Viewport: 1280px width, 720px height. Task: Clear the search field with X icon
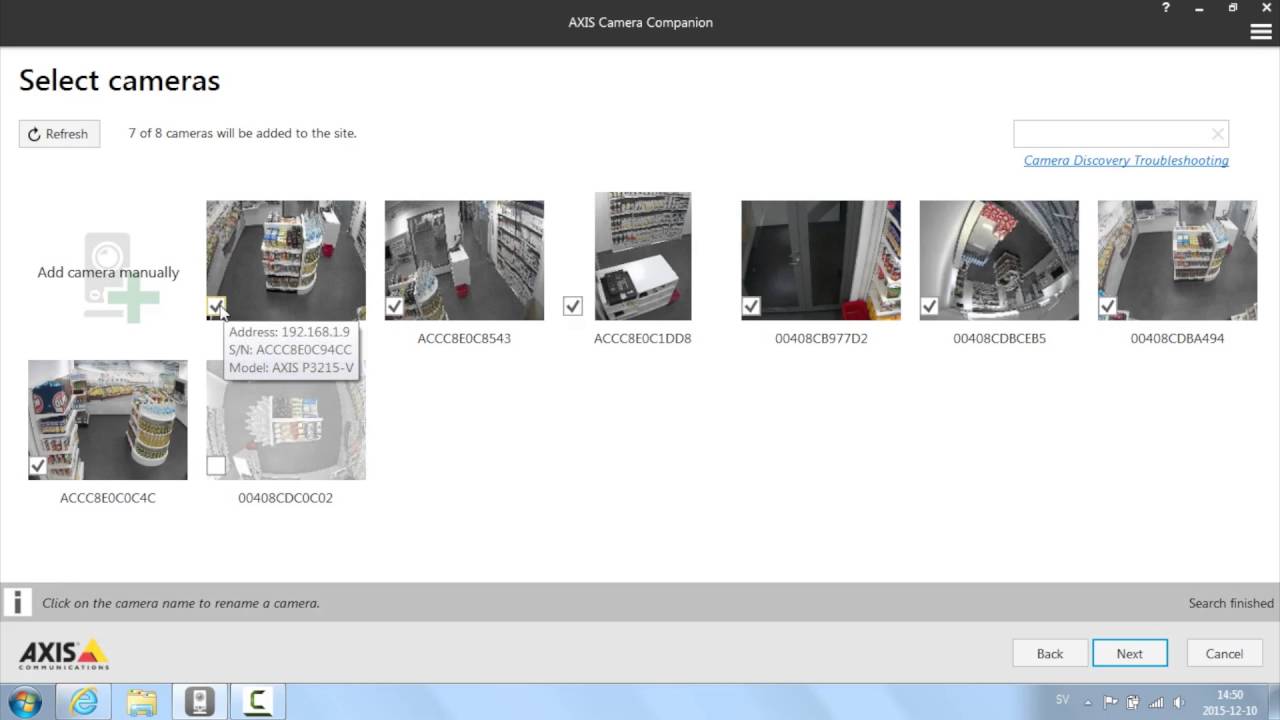tap(1217, 134)
